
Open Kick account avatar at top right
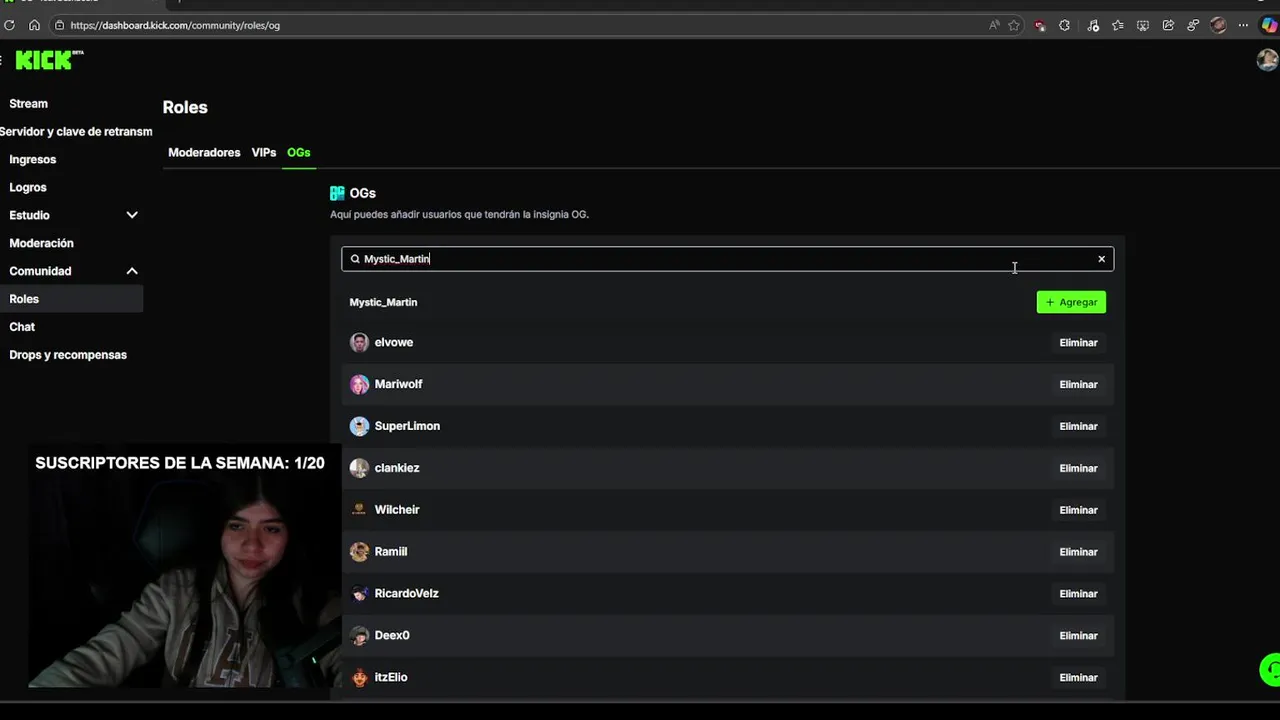(1267, 60)
